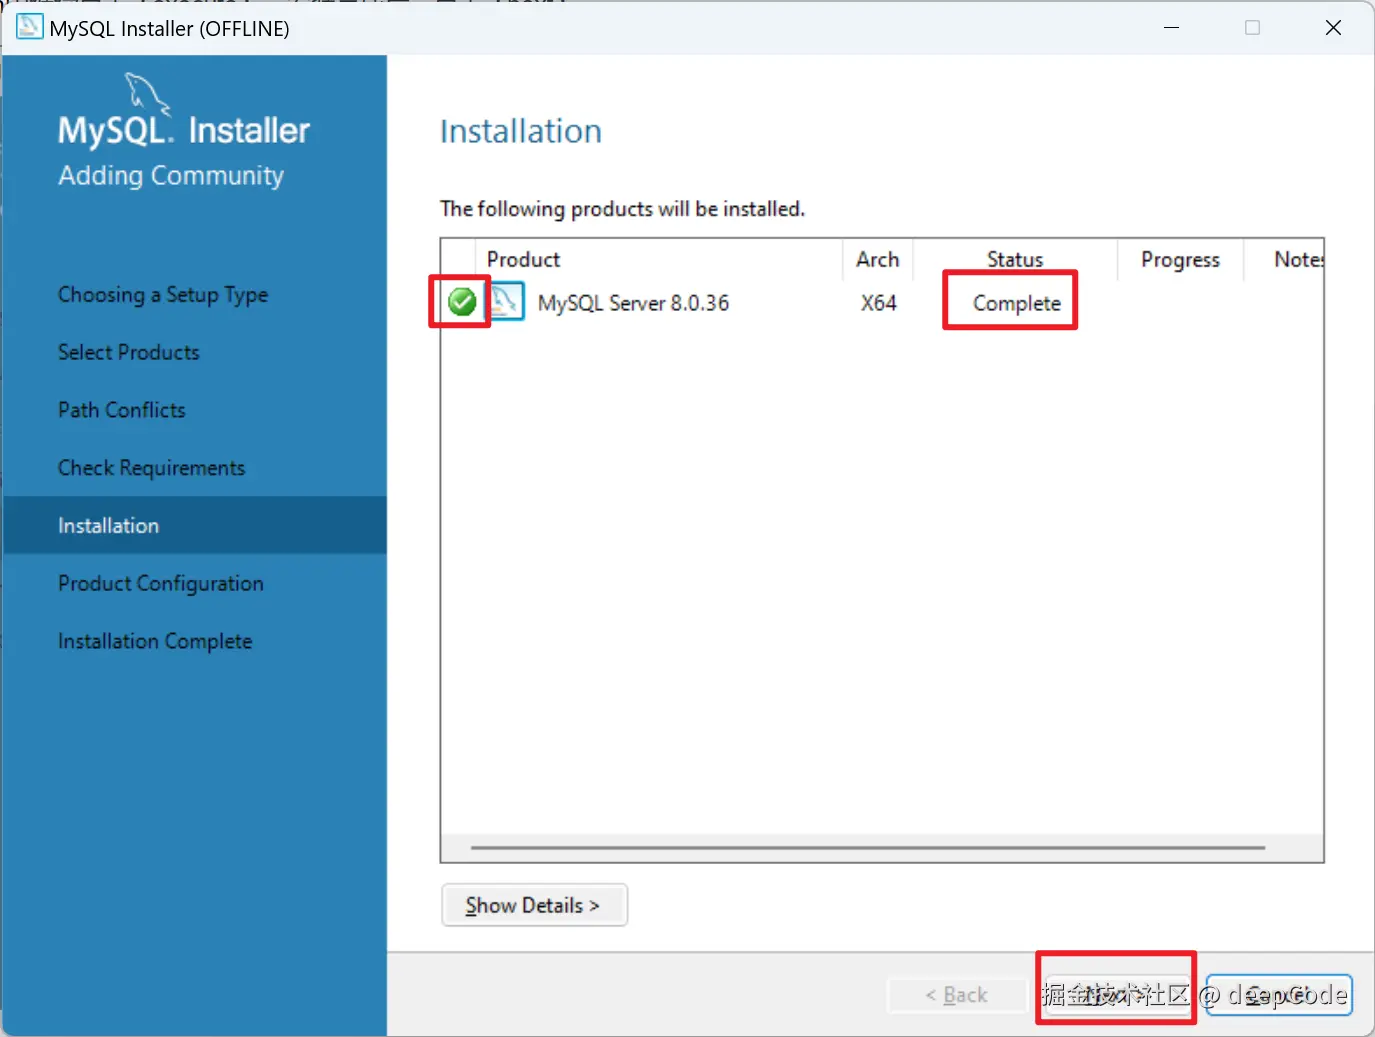Go to Select Products step
Viewport: 1375px width, 1037px height.
(128, 352)
